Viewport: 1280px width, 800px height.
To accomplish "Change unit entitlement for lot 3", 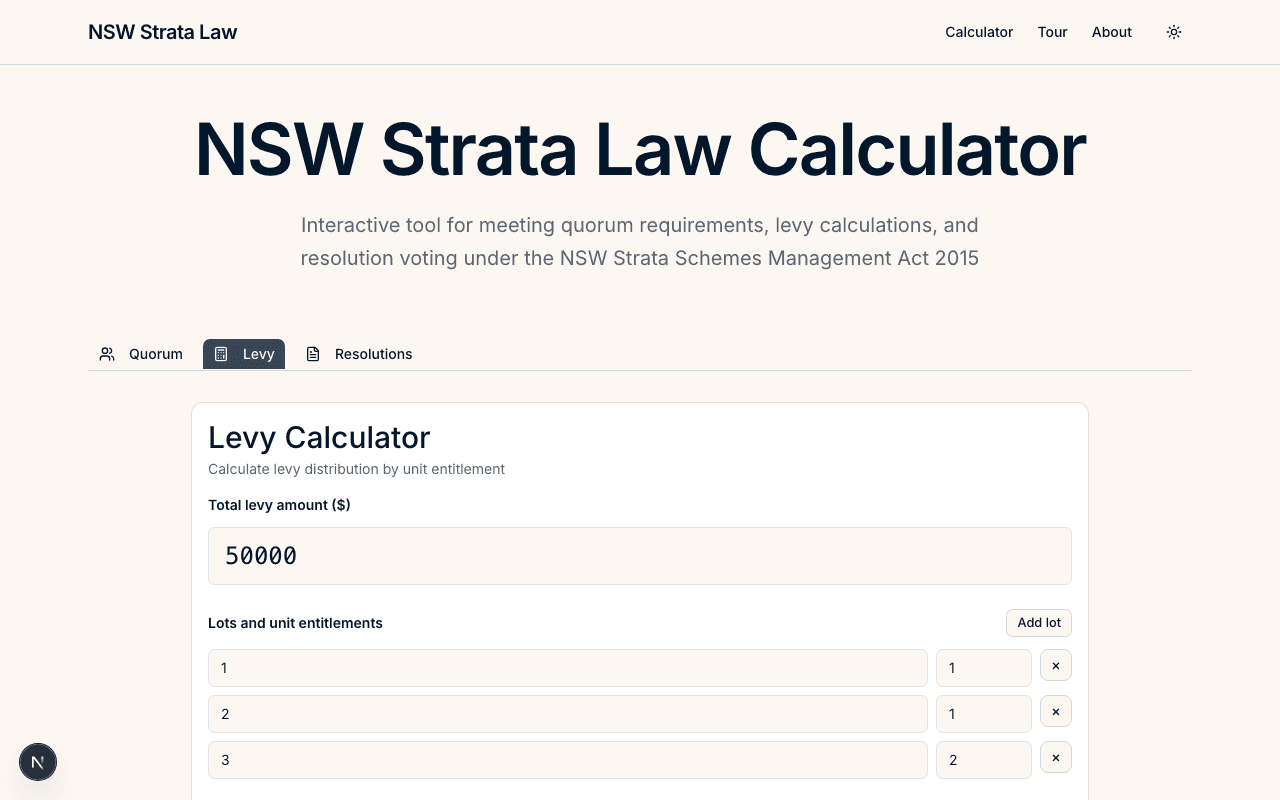I will [x=984, y=760].
